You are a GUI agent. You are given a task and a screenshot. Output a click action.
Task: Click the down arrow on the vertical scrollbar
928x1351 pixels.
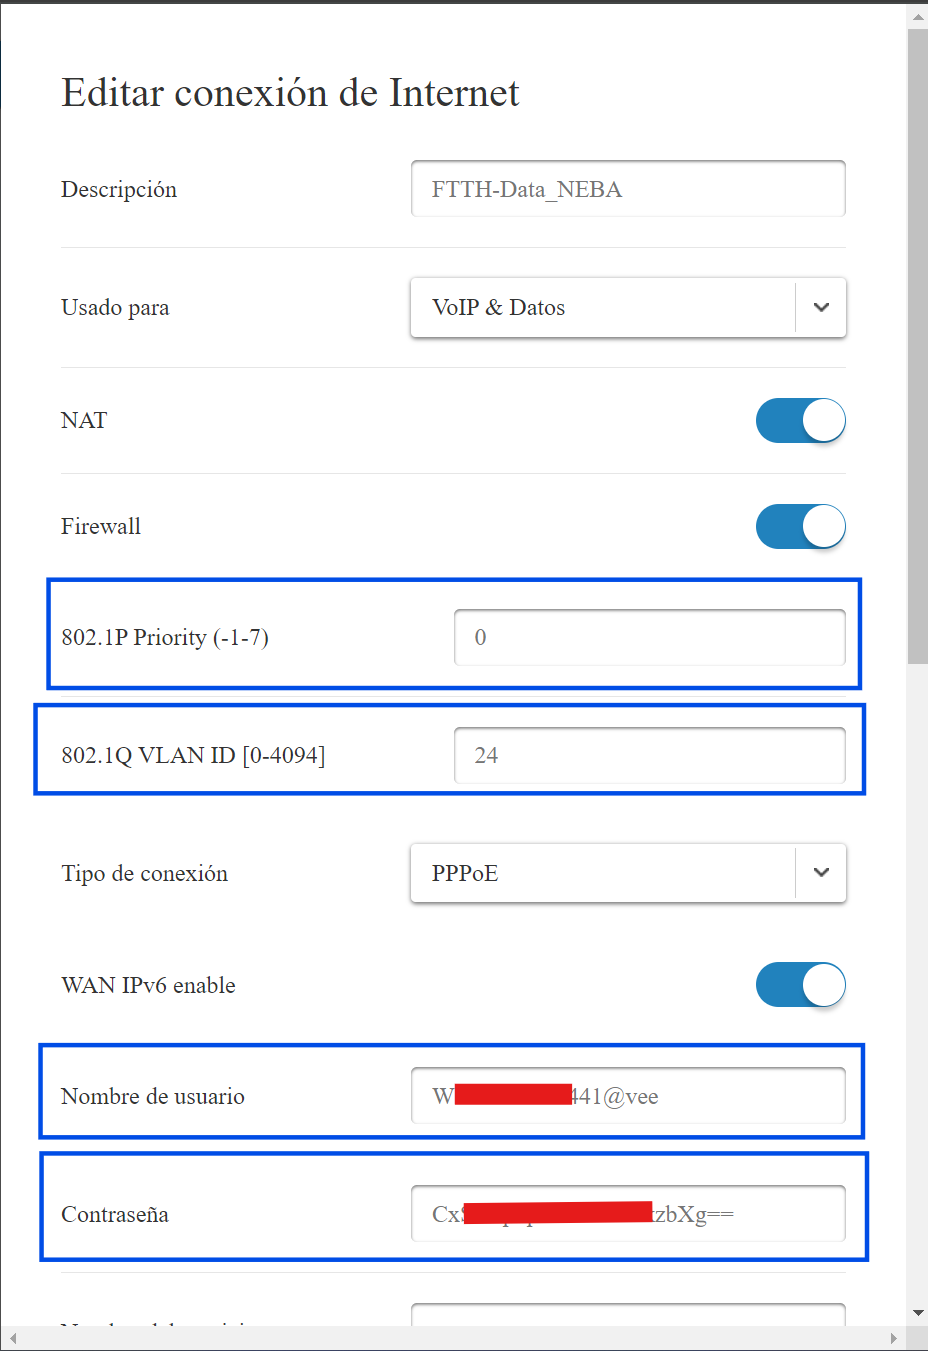click(917, 1312)
